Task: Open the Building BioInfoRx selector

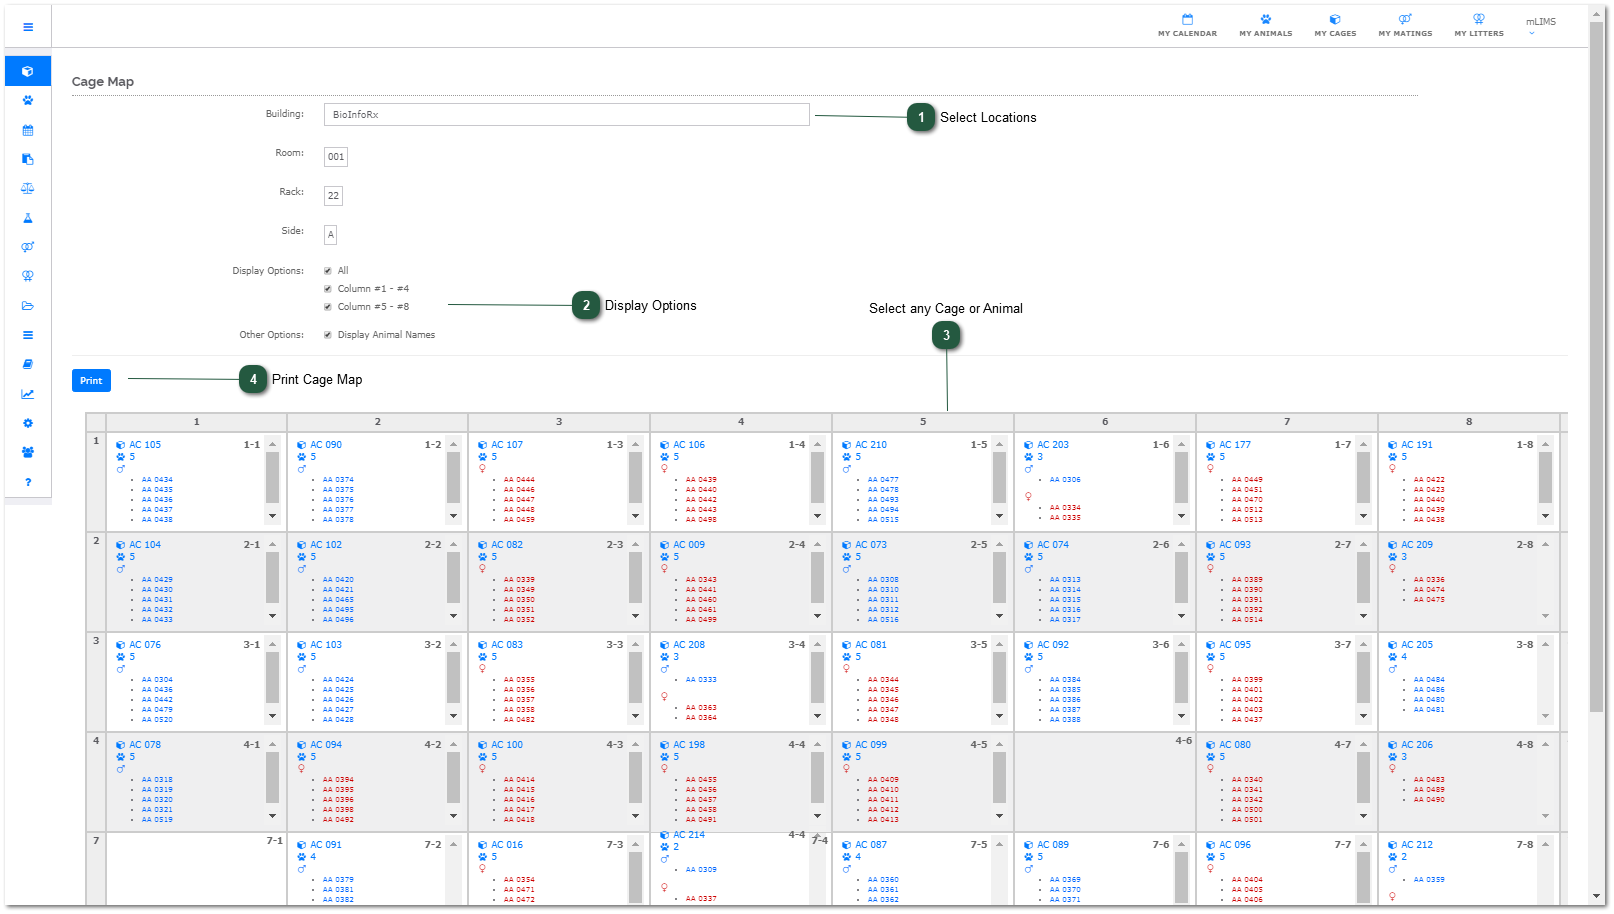Action: coord(566,115)
